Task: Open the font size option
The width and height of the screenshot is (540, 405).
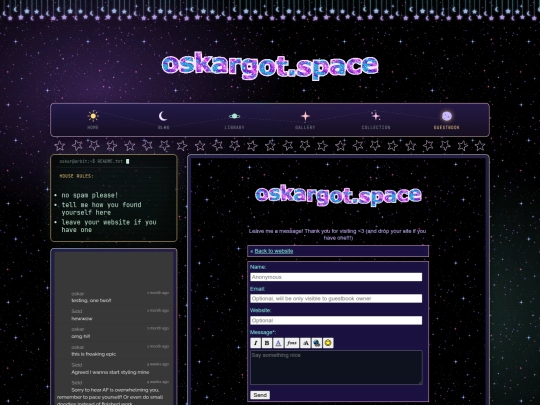Action: (305, 343)
